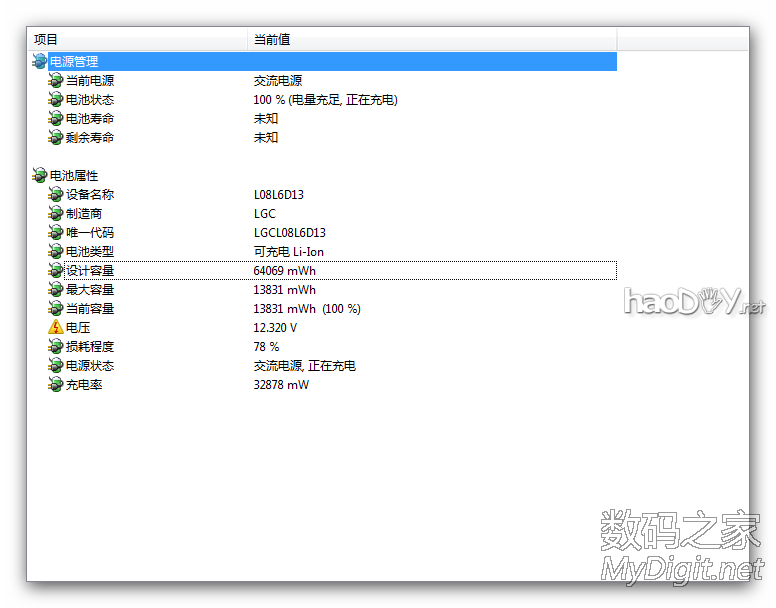Click the LGCL08L6D13 unique code value

[x=290, y=233]
